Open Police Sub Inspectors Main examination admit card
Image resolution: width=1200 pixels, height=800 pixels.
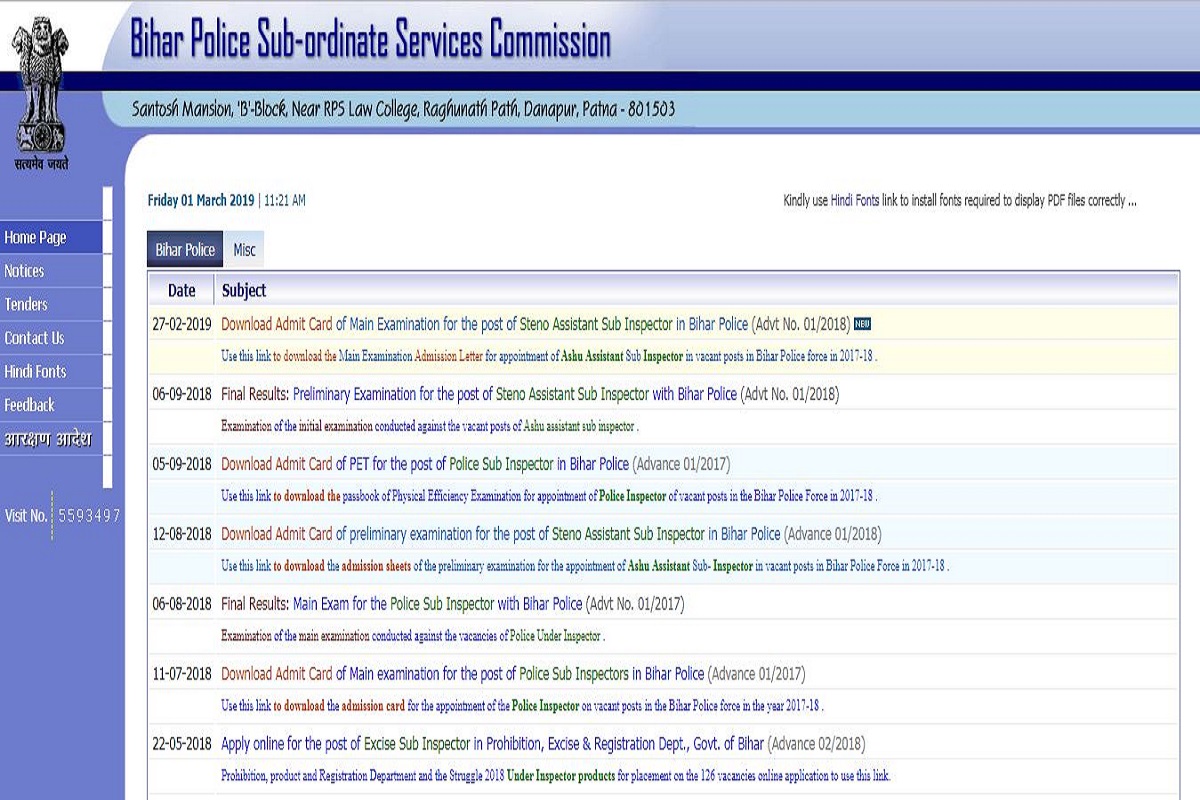tap(513, 674)
